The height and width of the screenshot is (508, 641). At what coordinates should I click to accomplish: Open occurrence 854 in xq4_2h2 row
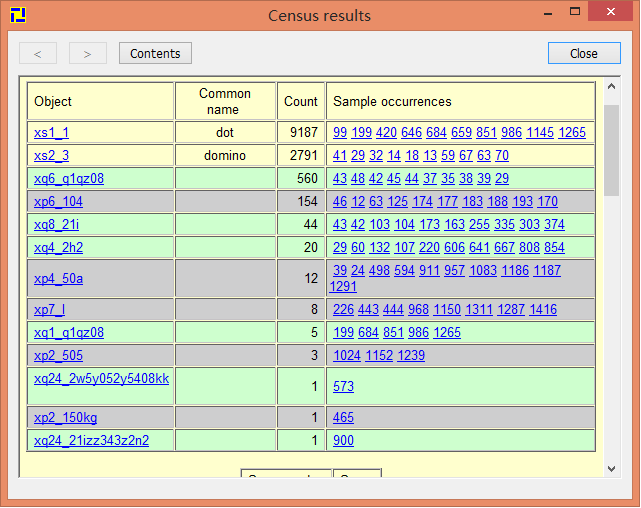(x=554, y=247)
